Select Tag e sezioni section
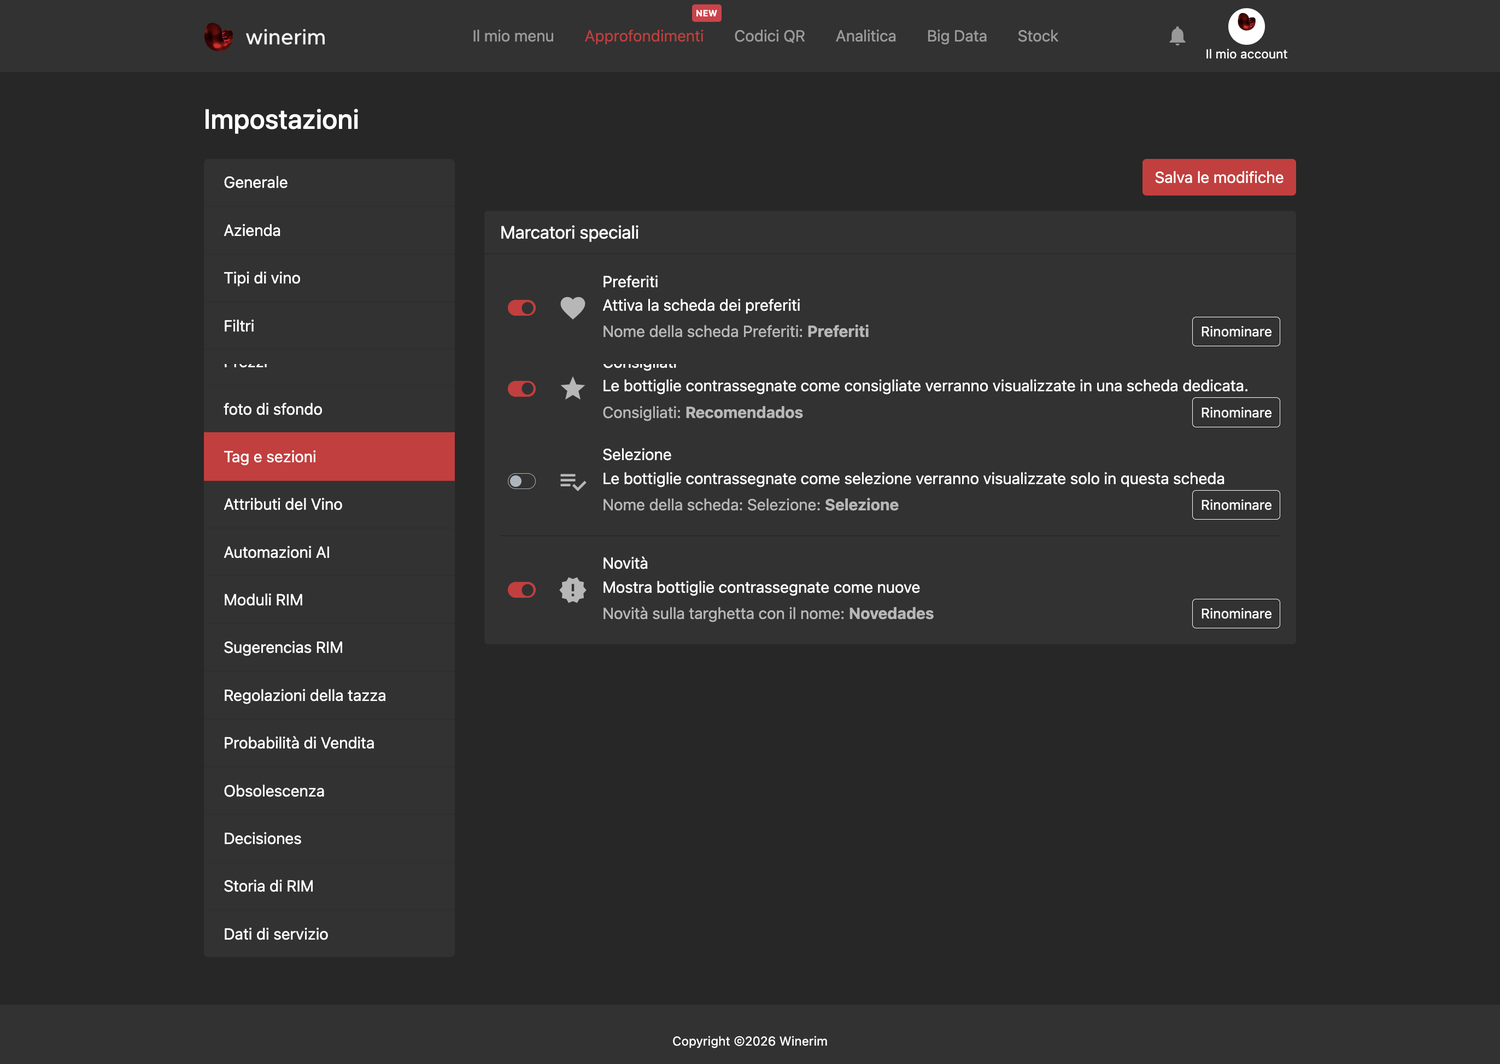Screen dimensions: 1500x1064 point(329,457)
